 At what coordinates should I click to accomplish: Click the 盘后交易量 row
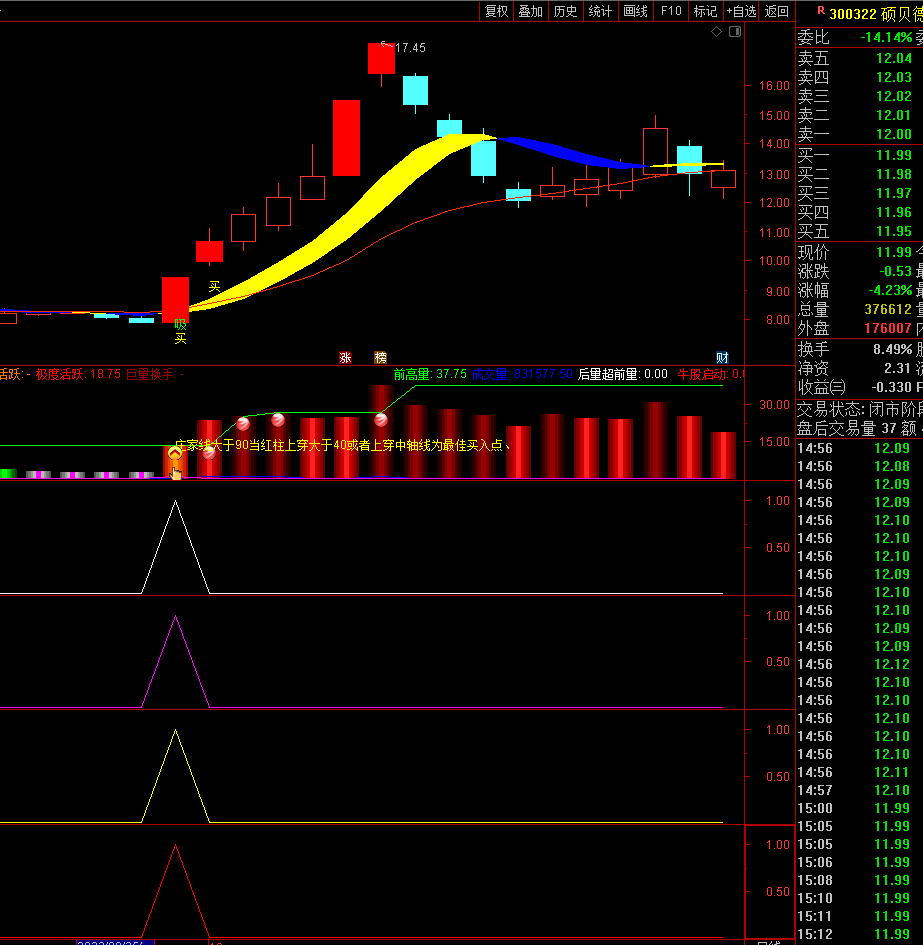click(860, 429)
